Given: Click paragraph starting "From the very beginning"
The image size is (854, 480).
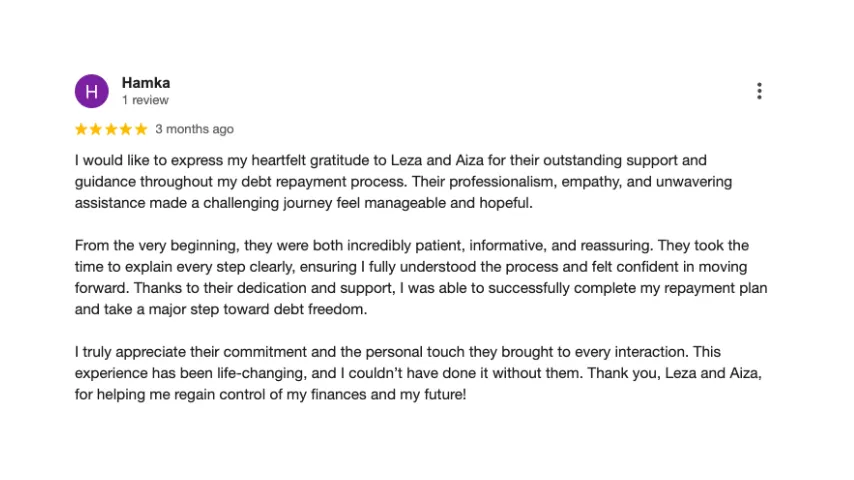Looking at the screenshot, I should tap(421, 277).
